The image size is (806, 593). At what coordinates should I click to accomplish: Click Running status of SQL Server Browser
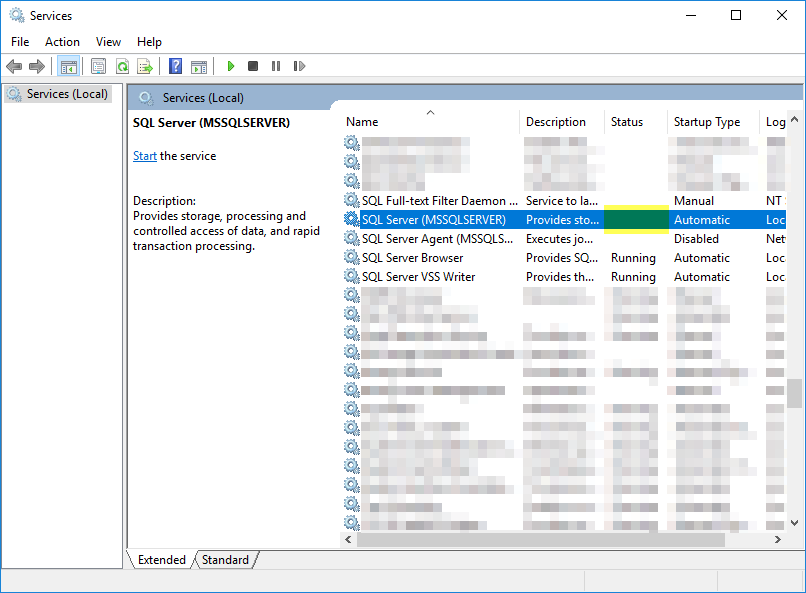pos(633,257)
